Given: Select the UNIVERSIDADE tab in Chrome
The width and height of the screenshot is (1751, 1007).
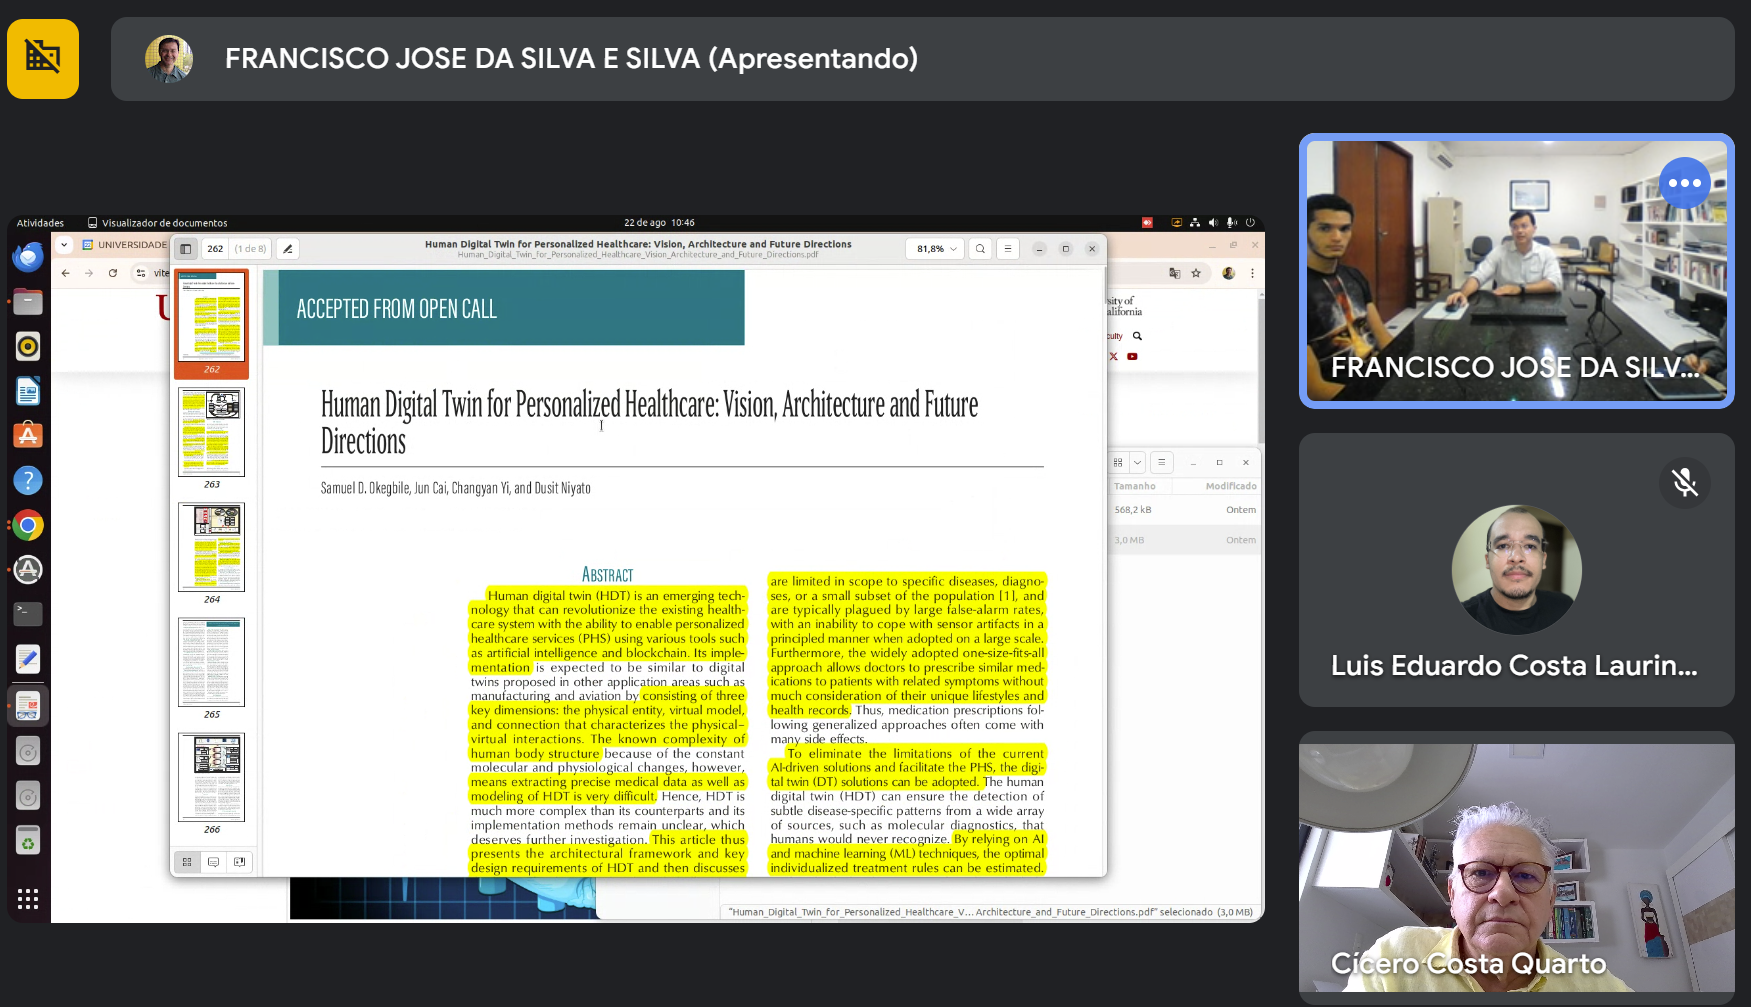Looking at the screenshot, I should 125,245.
